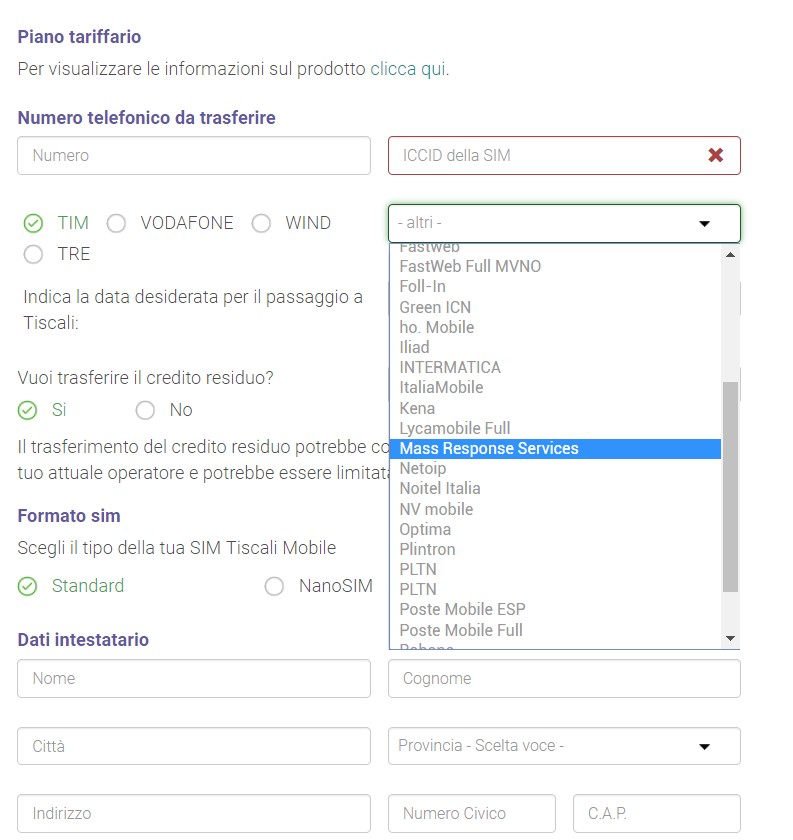Select the TIM operator radio button
This screenshot has width=793, height=840.
(x=33, y=223)
